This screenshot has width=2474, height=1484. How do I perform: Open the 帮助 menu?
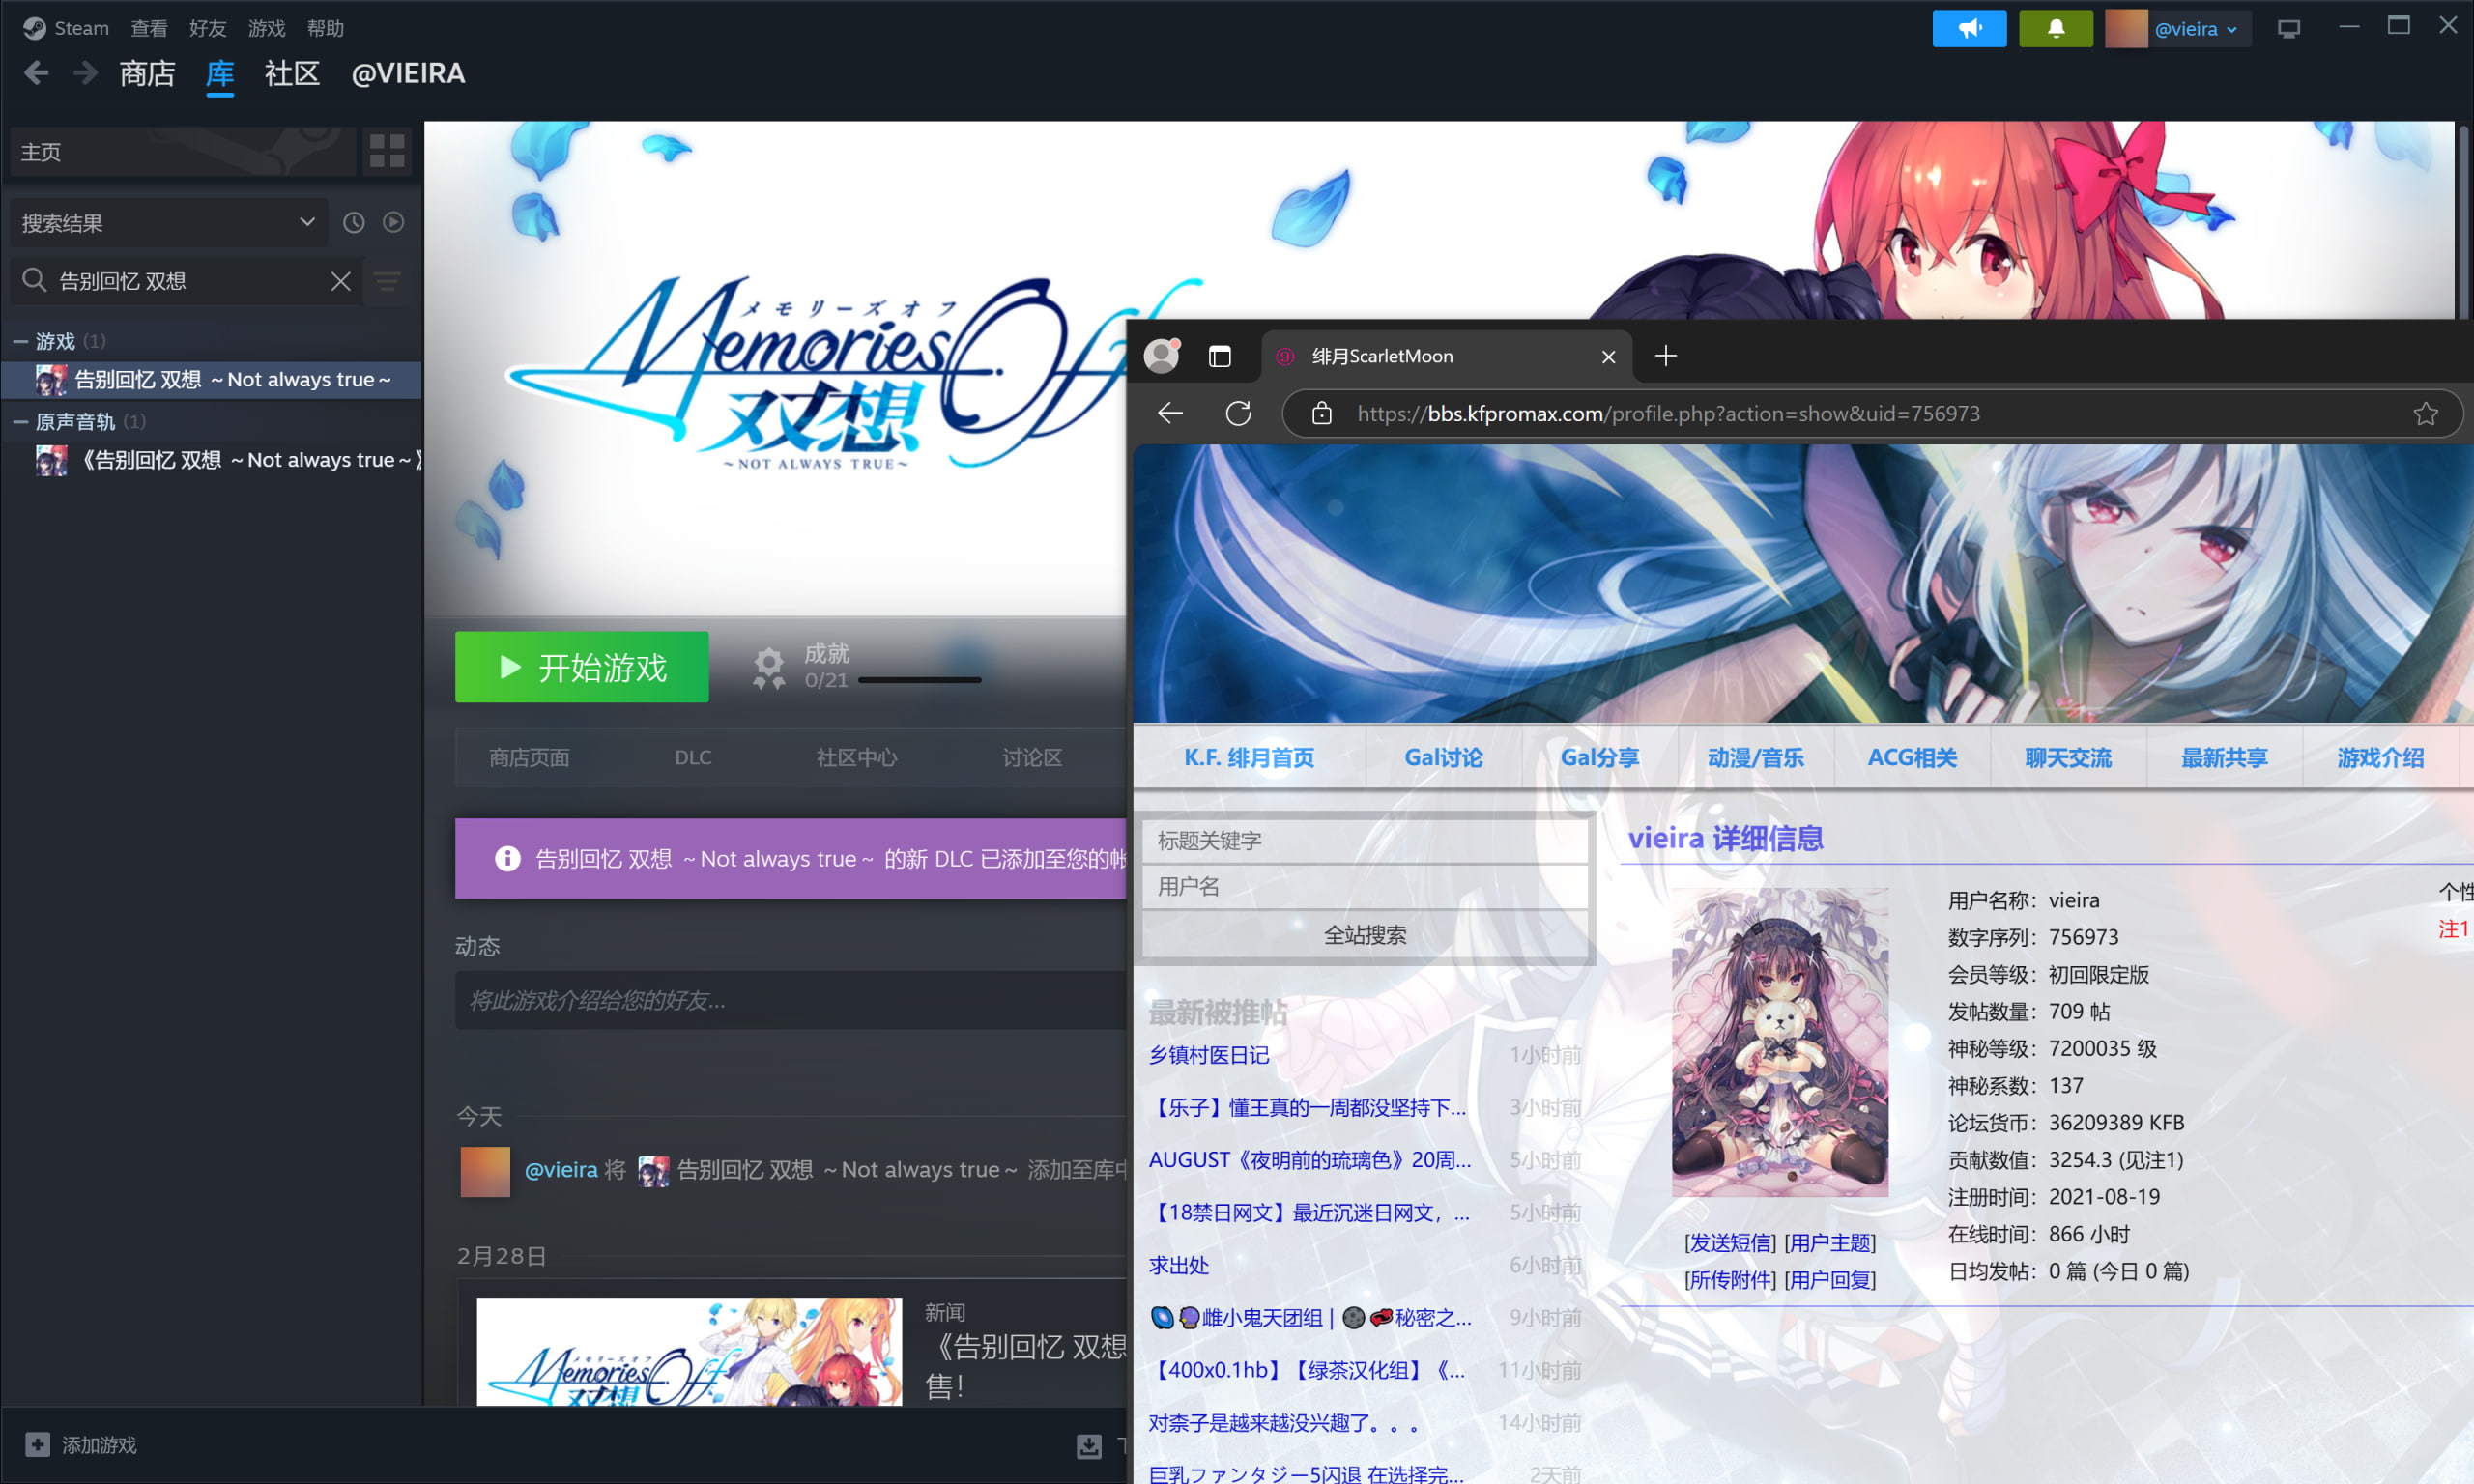point(325,28)
